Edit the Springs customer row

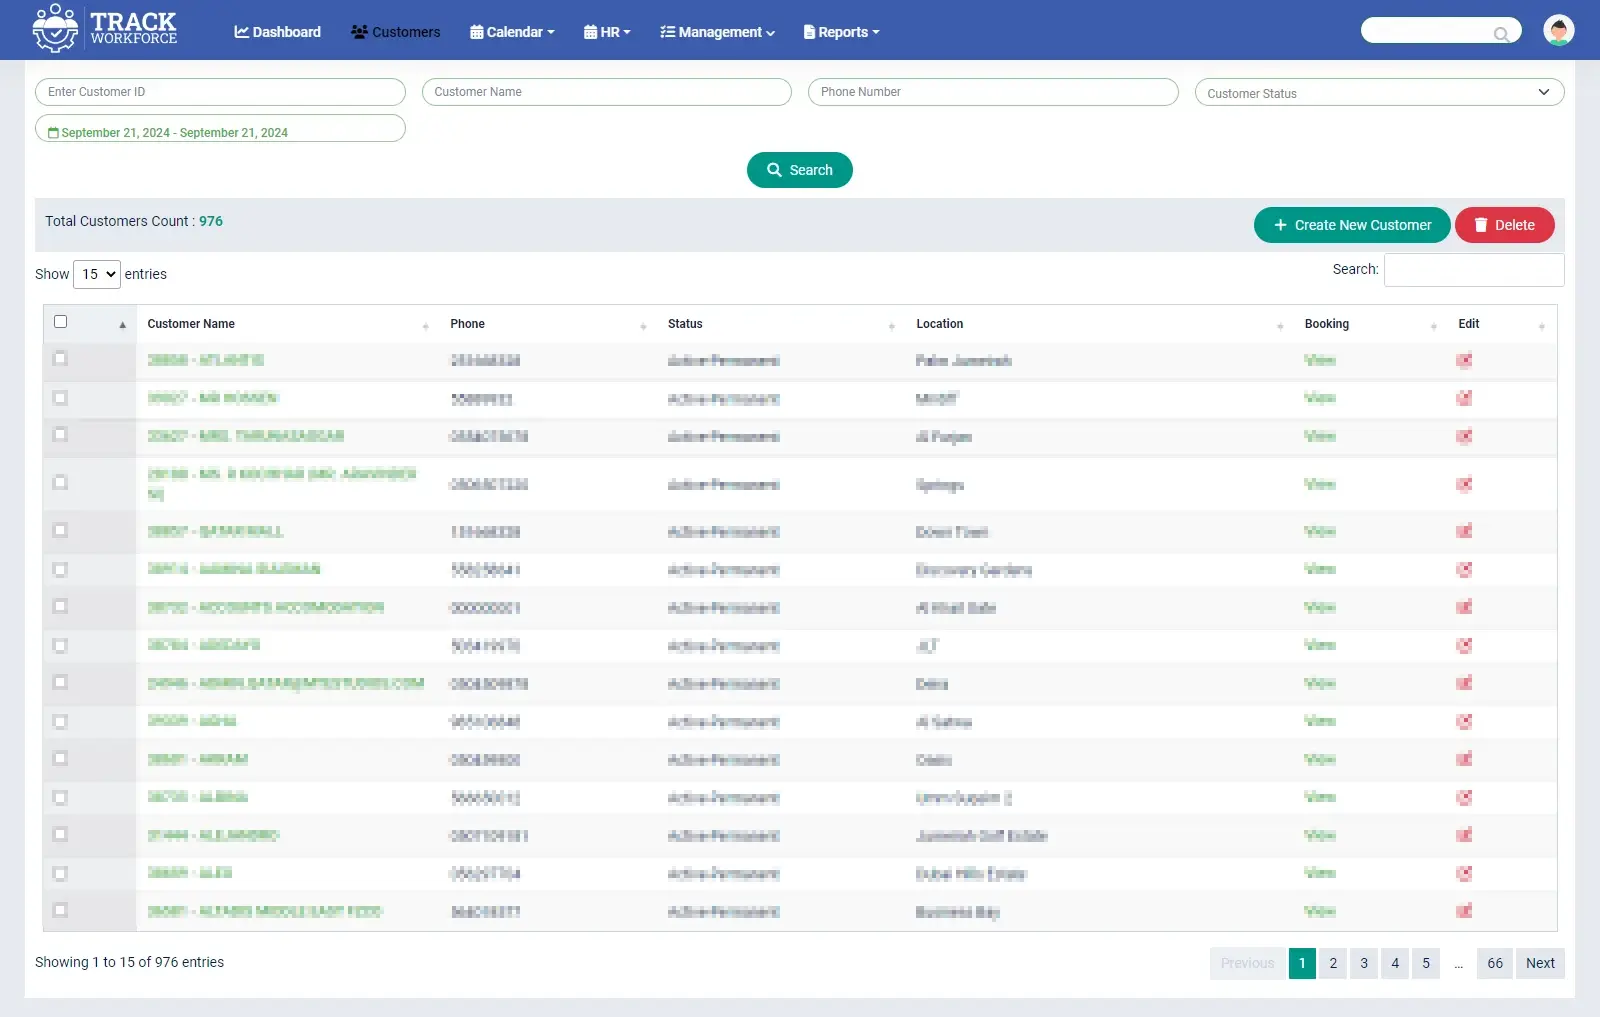tap(1464, 485)
